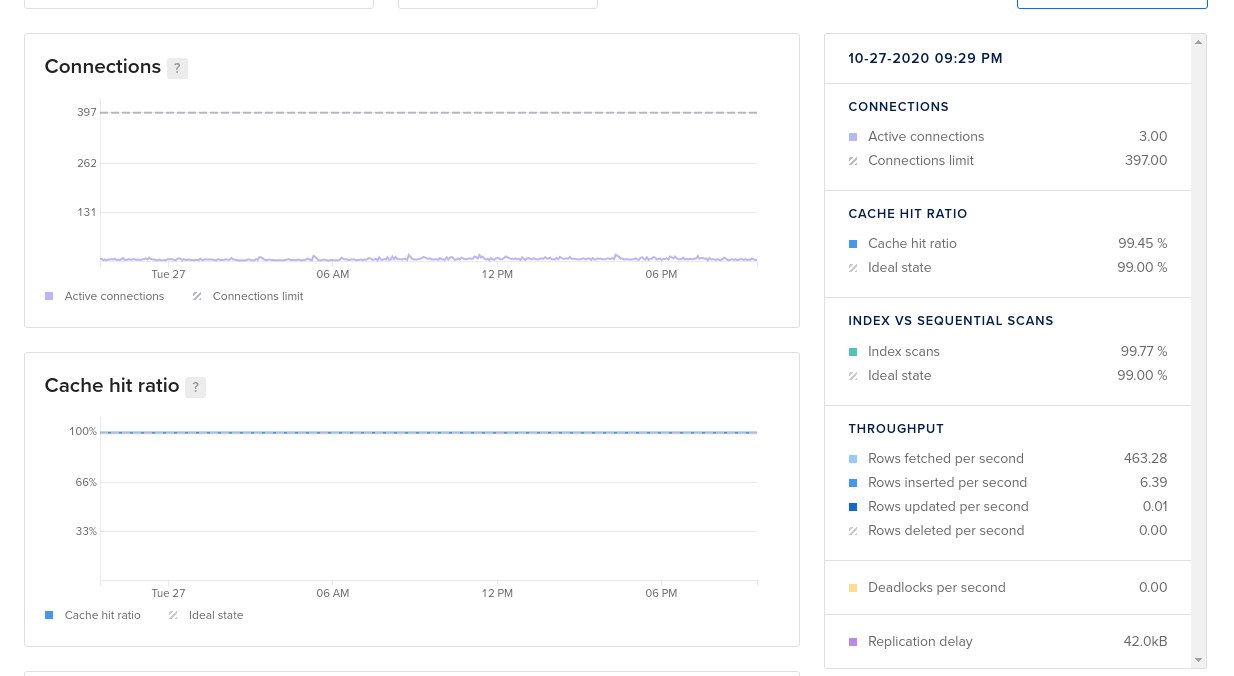Click the Rows updated per second swatch
This screenshot has height=676, width=1234.
[x=853, y=507]
